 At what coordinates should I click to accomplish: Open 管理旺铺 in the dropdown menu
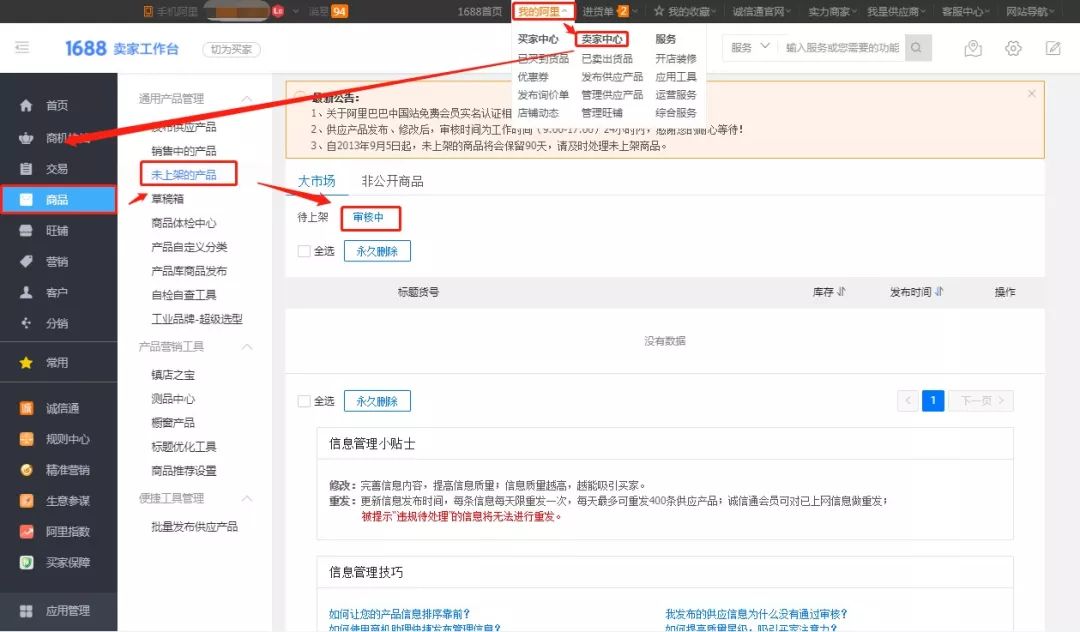coord(601,112)
